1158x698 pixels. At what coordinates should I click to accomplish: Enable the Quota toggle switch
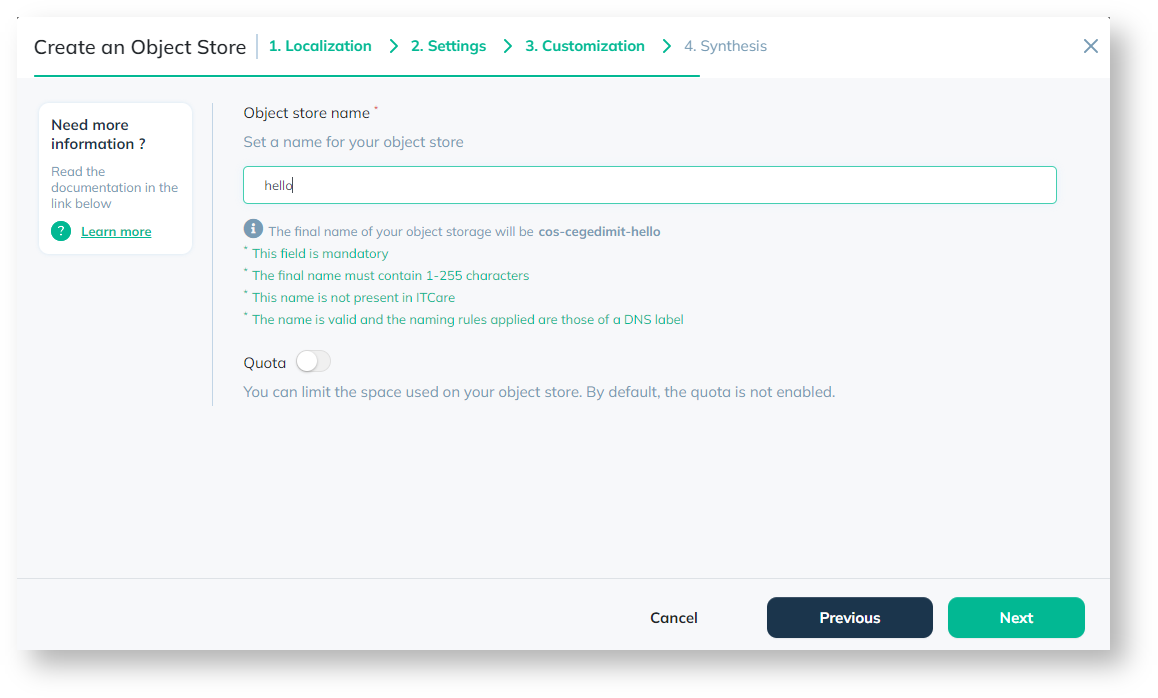pos(313,362)
